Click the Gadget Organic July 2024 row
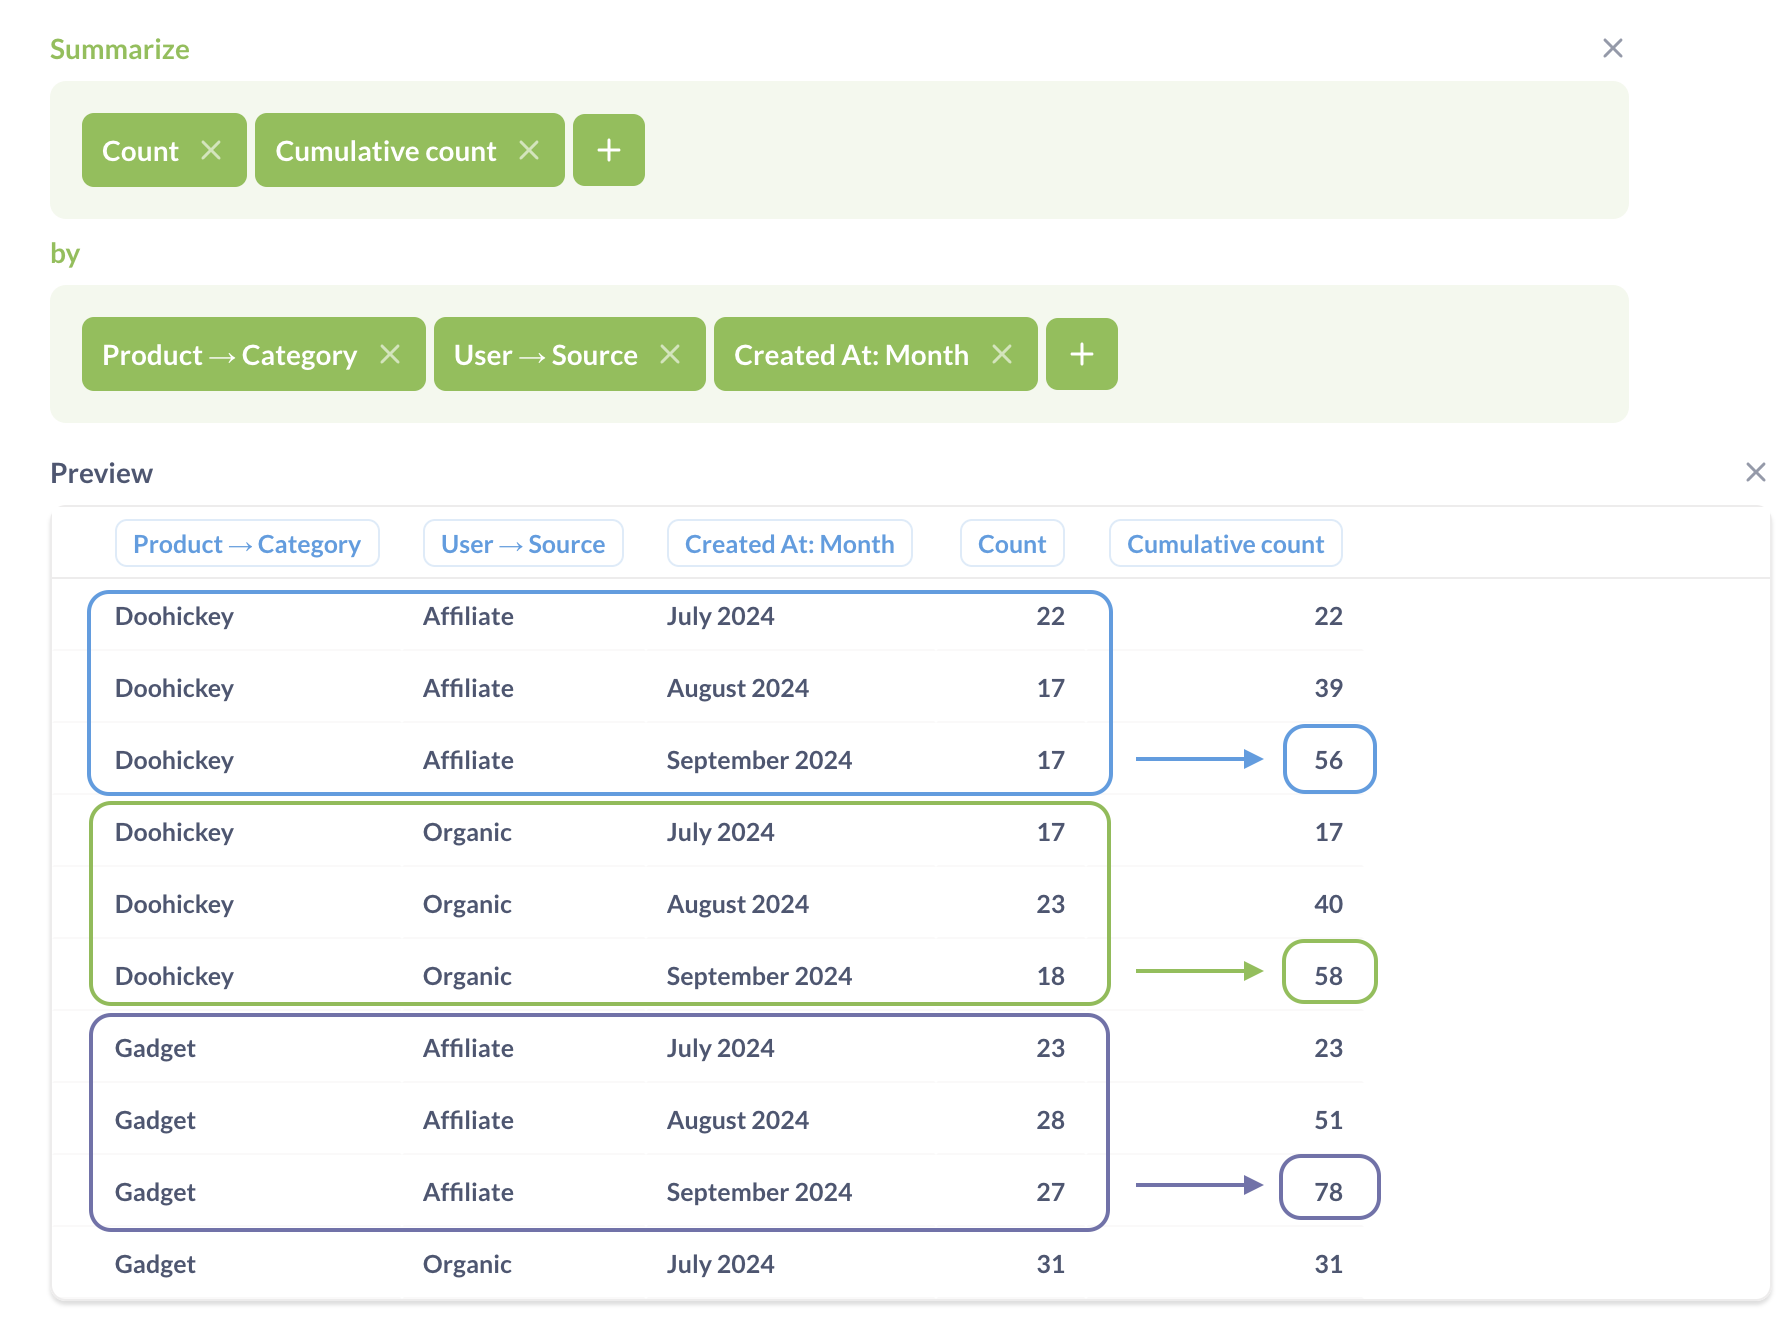Viewport: 1792px width, 1330px height. pyautogui.click(x=600, y=1264)
